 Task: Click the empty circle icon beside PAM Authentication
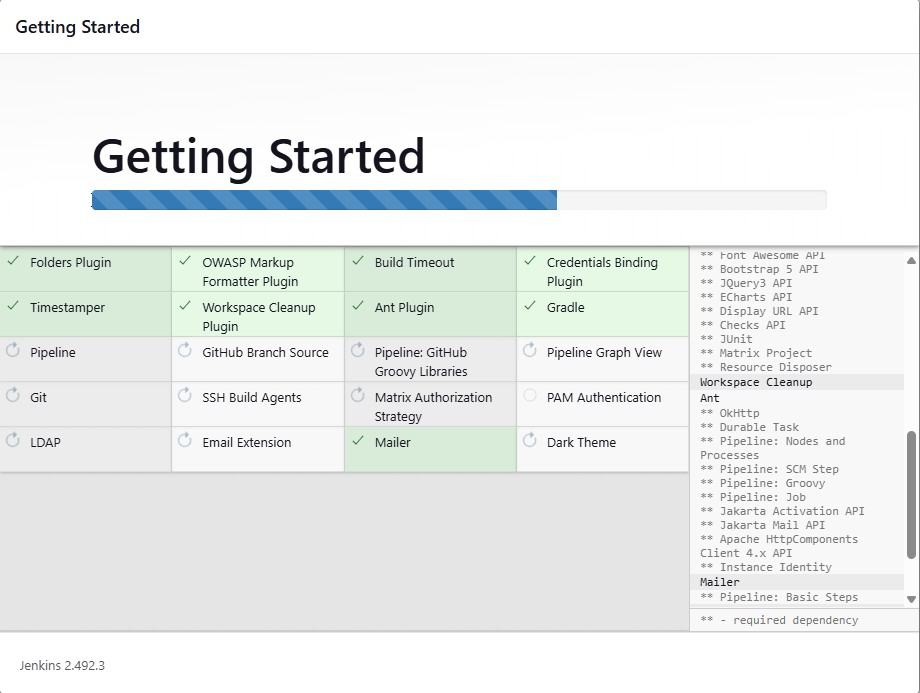[530, 395]
